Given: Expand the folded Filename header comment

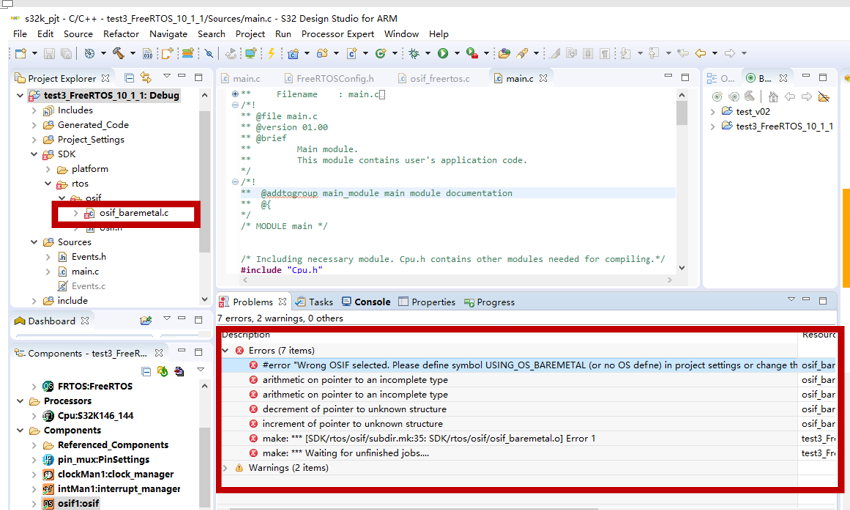Looking at the screenshot, I should (235, 94).
